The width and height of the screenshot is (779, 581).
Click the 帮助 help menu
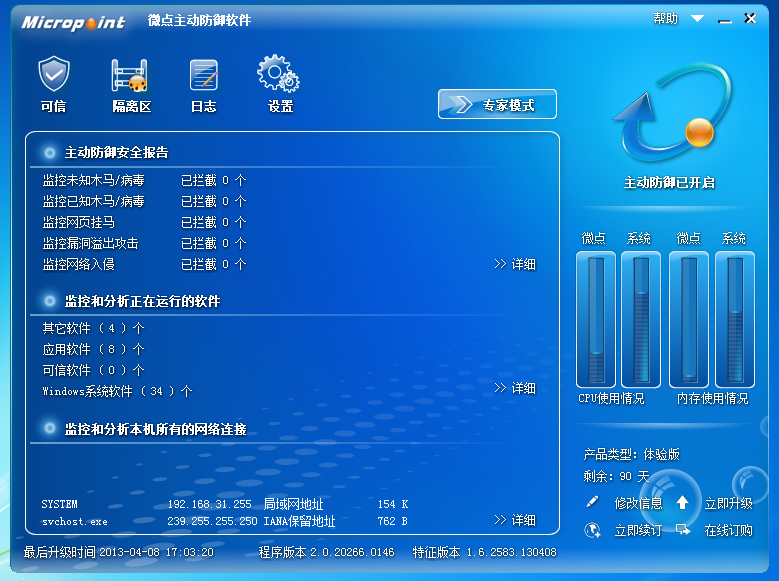coord(666,19)
